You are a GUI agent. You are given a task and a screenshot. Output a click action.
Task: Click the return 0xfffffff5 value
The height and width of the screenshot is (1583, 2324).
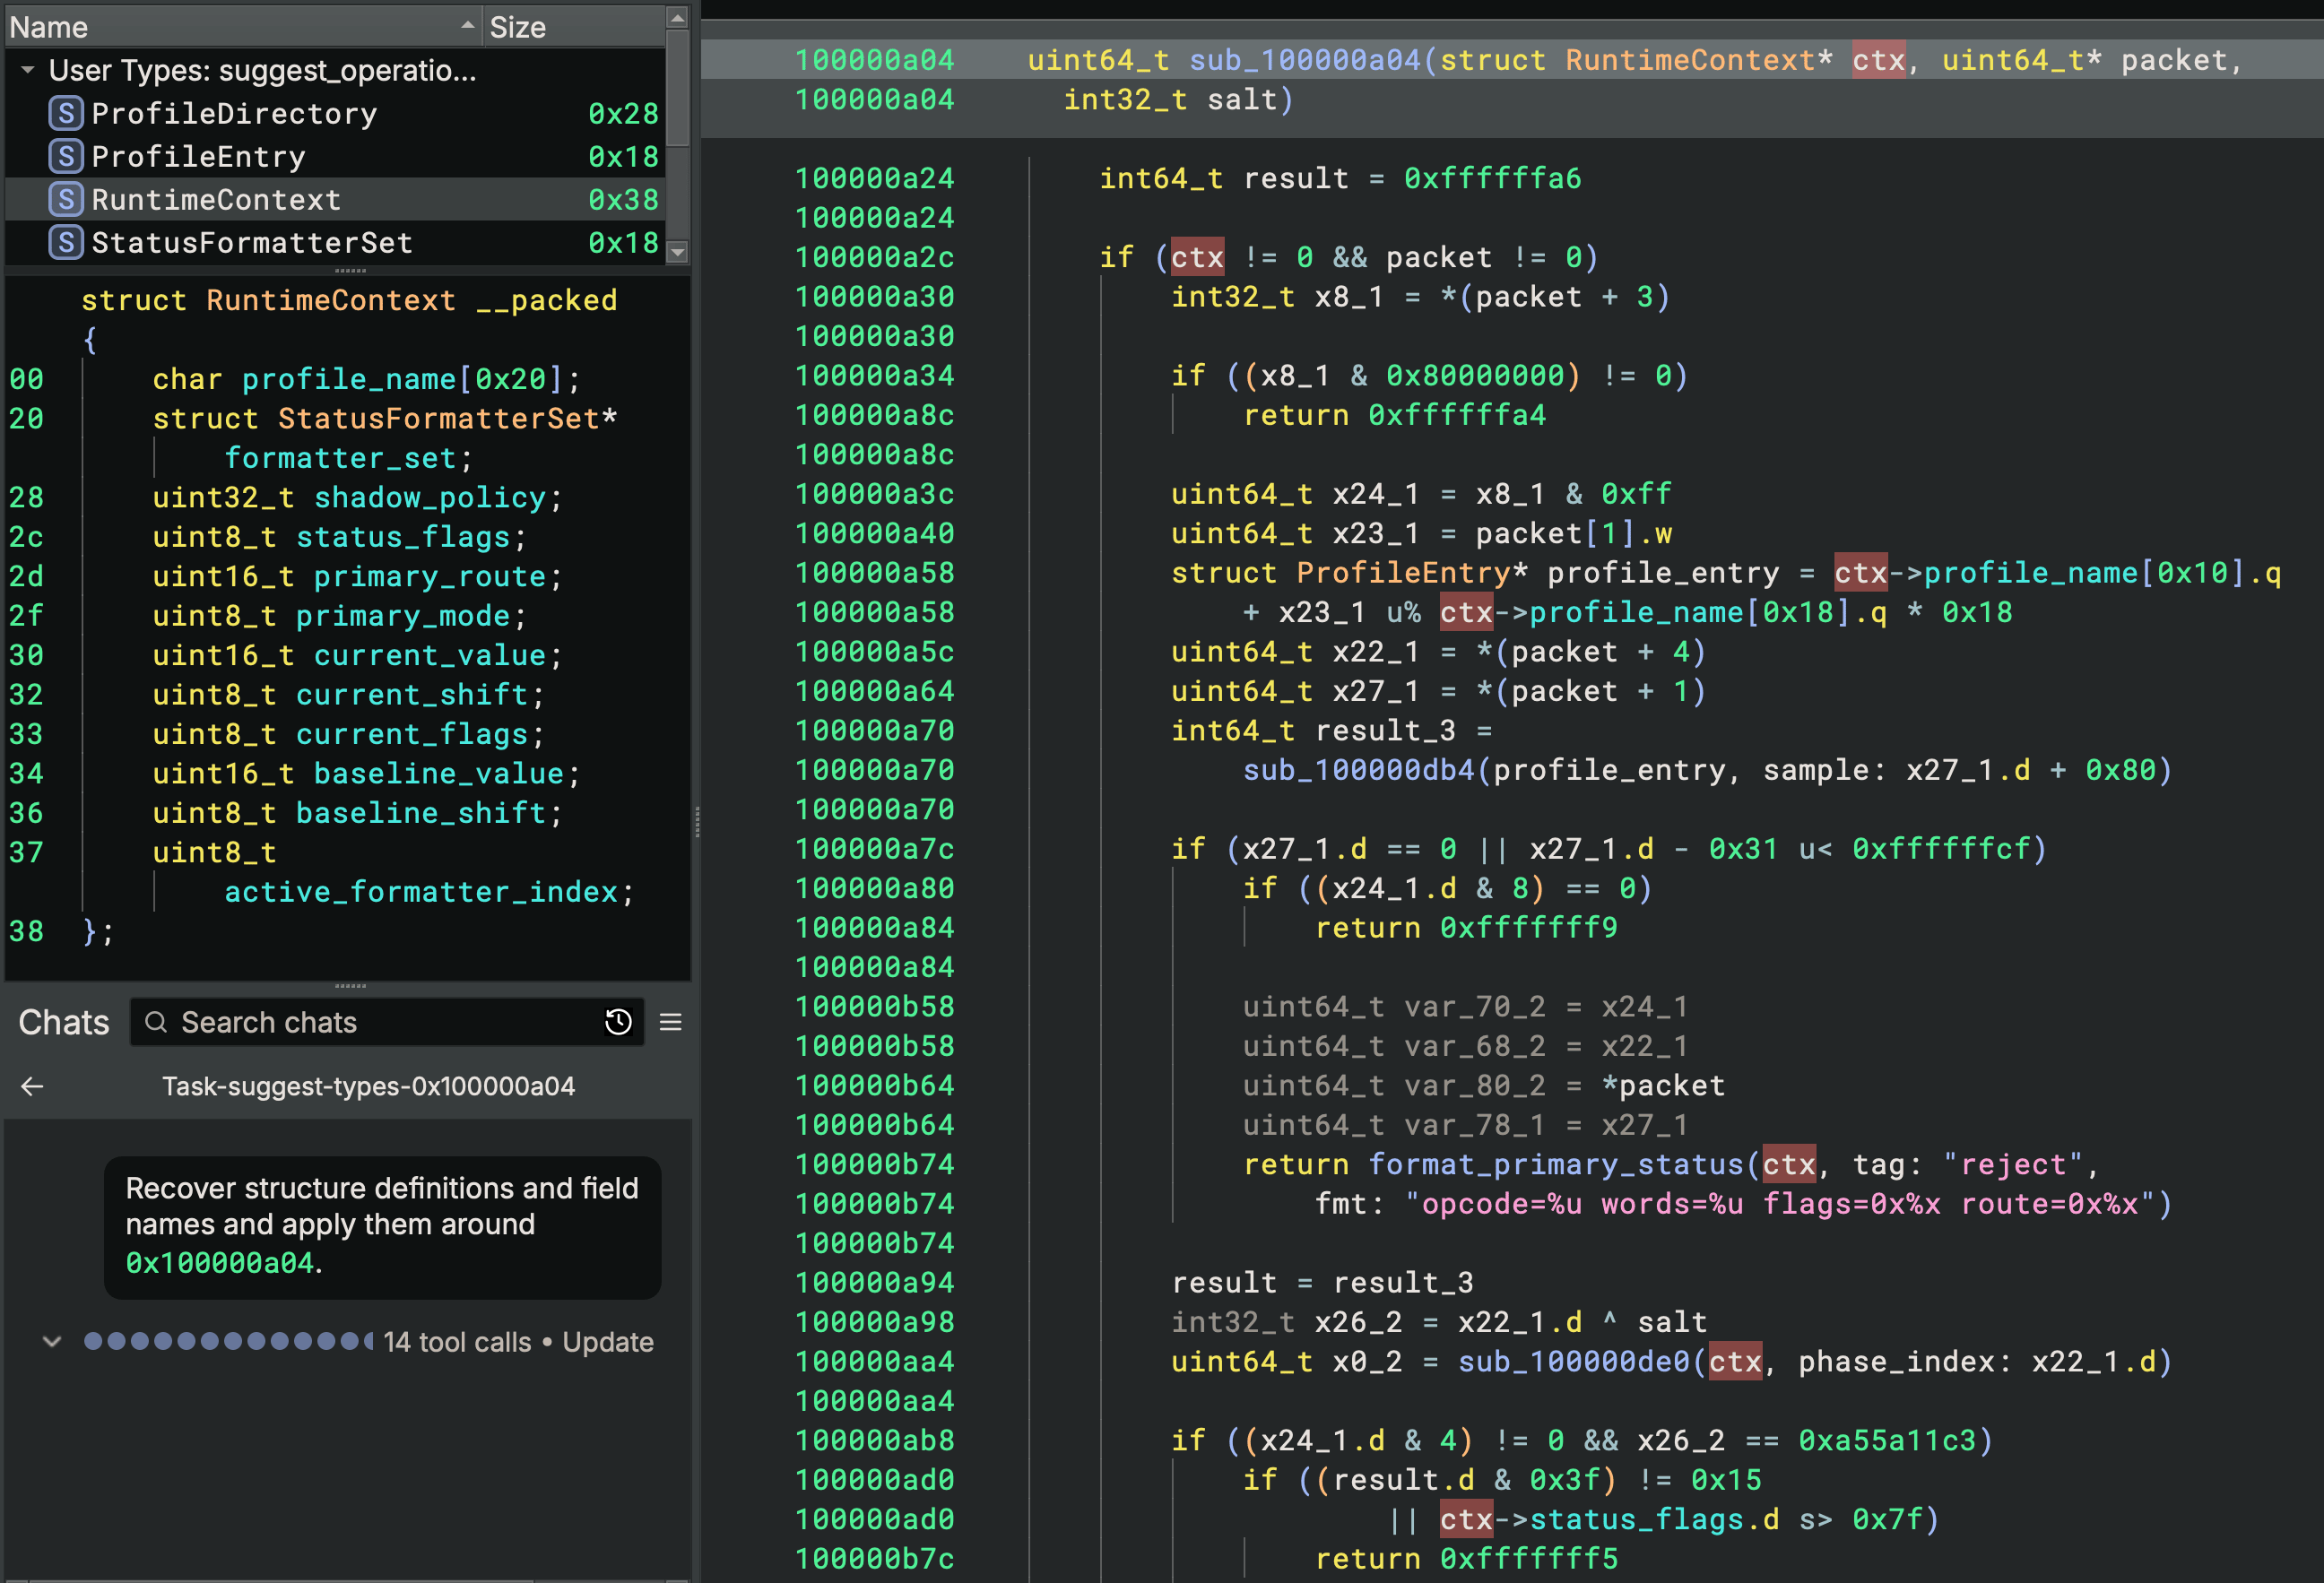tap(1529, 1558)
